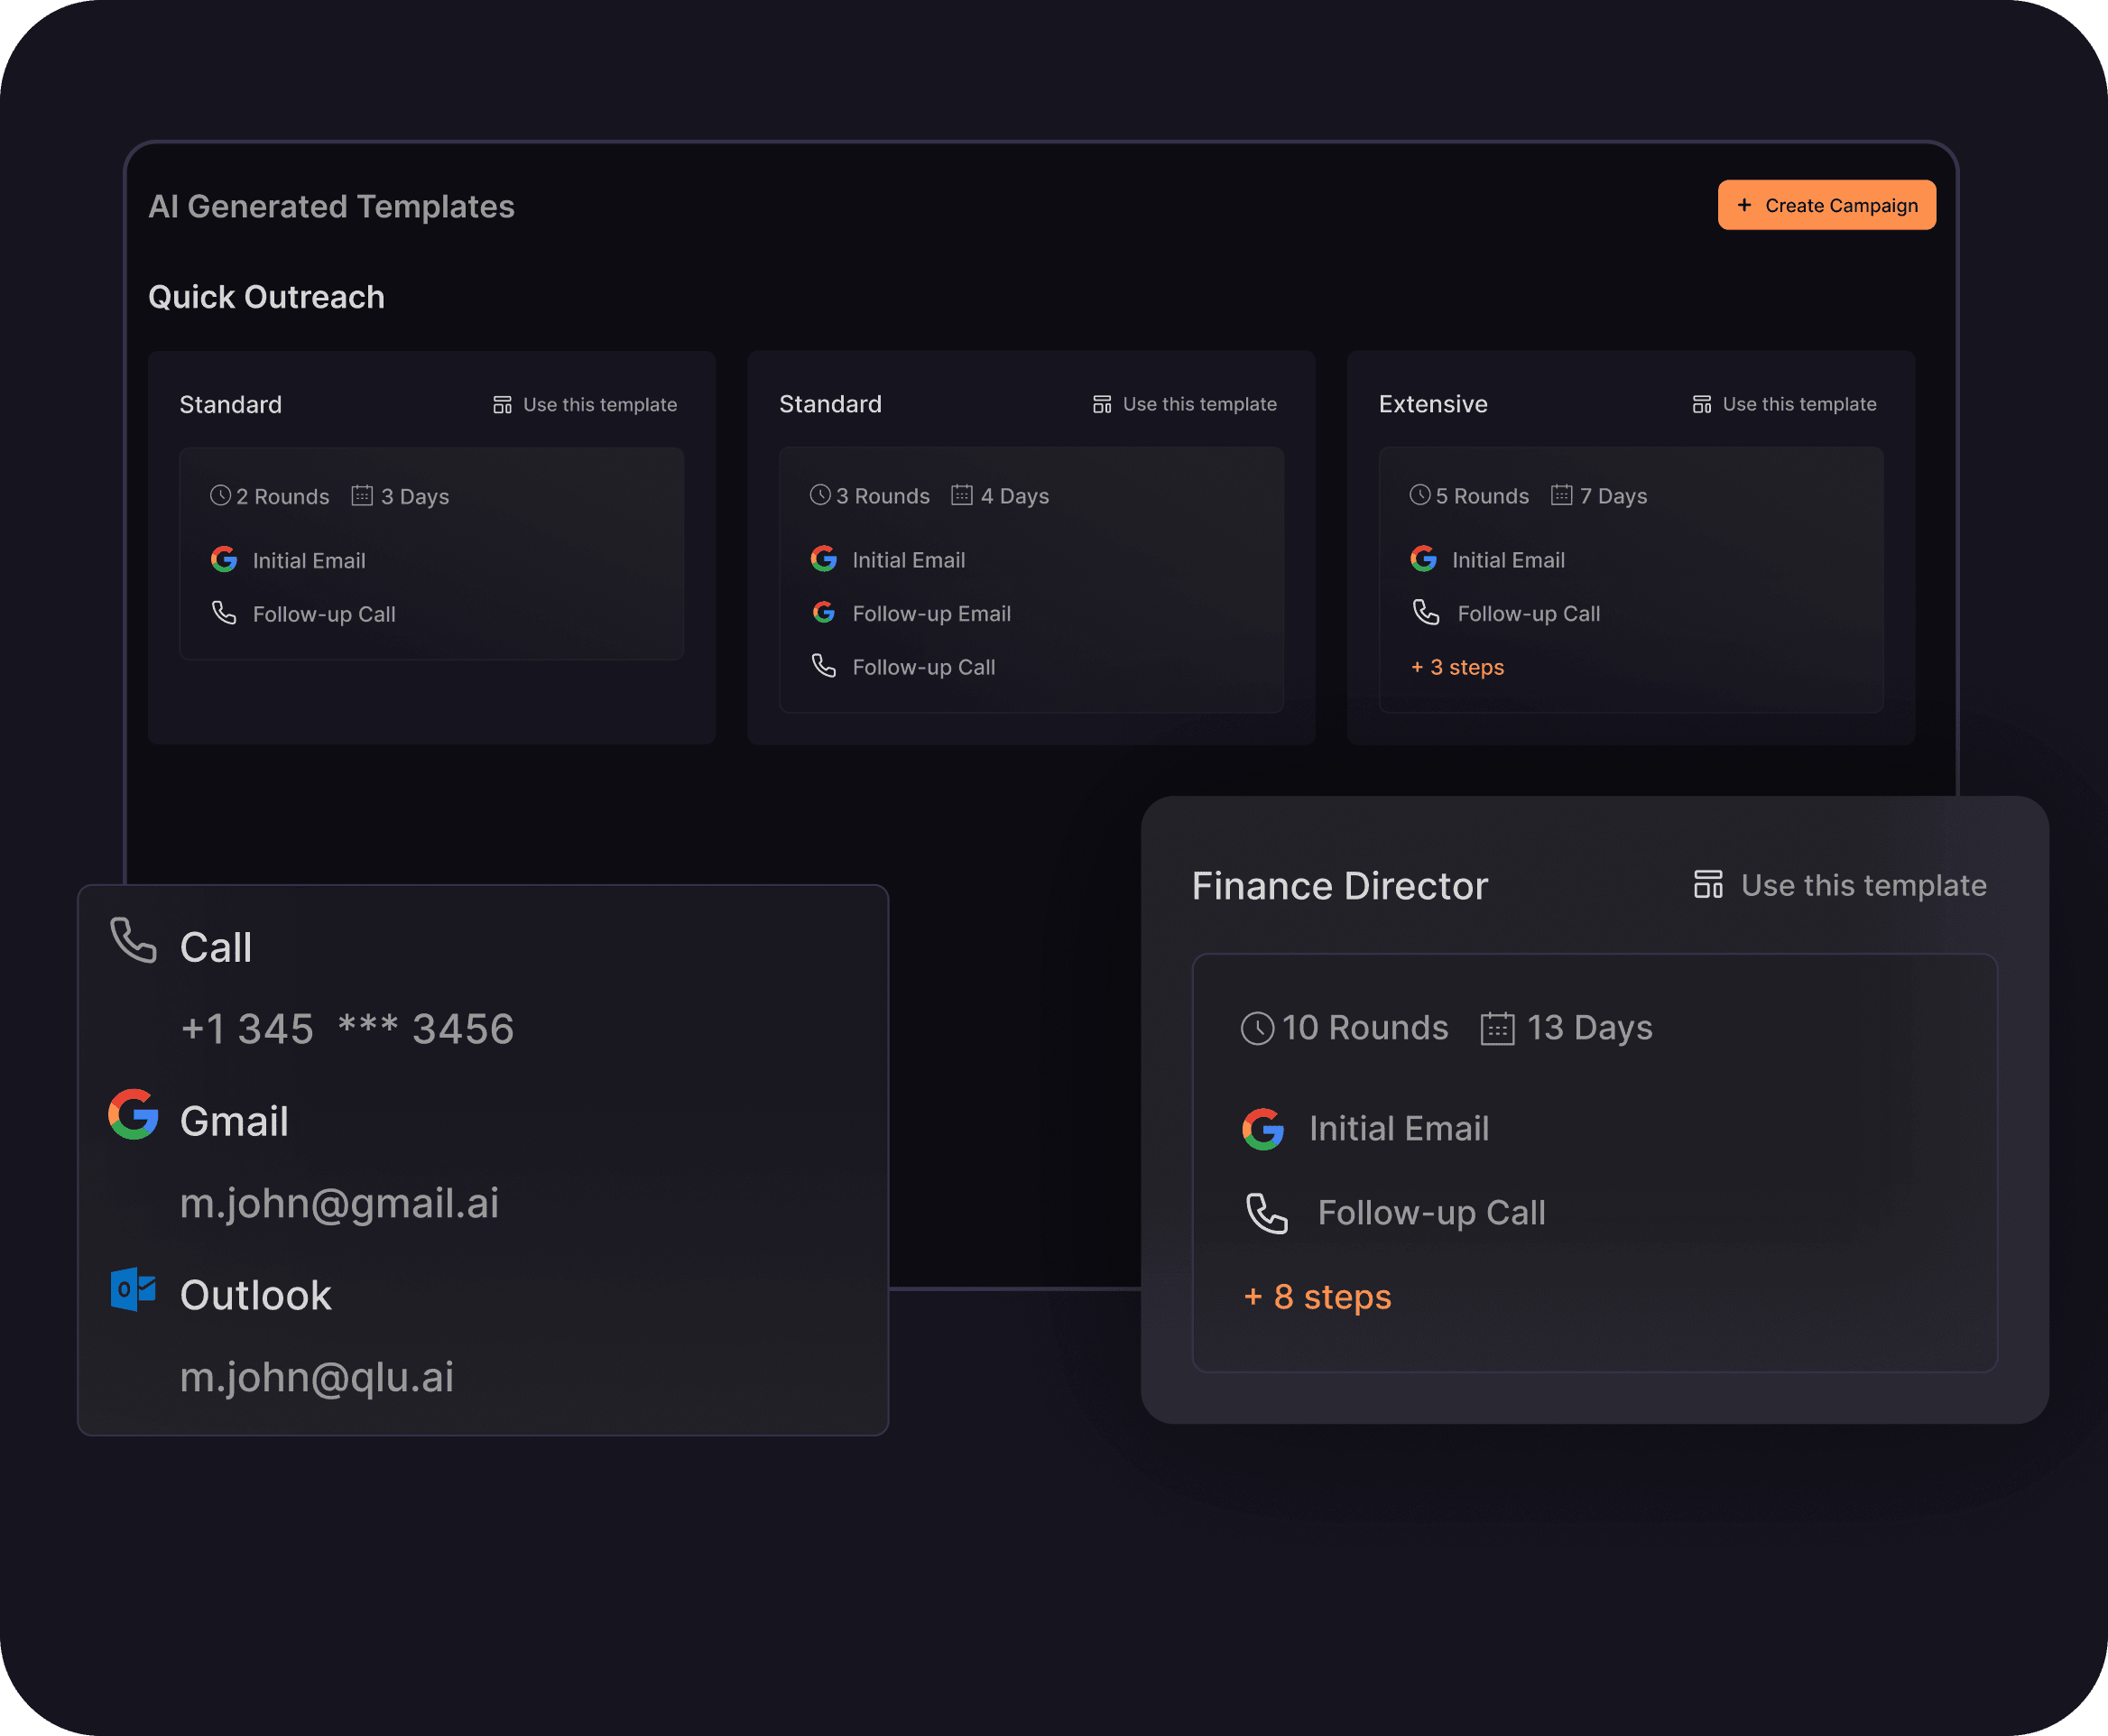Click Follow-up Call in Extensive card
Image resolution: width=2108 pixels, height=1736 pixels.
[1528, 613]
